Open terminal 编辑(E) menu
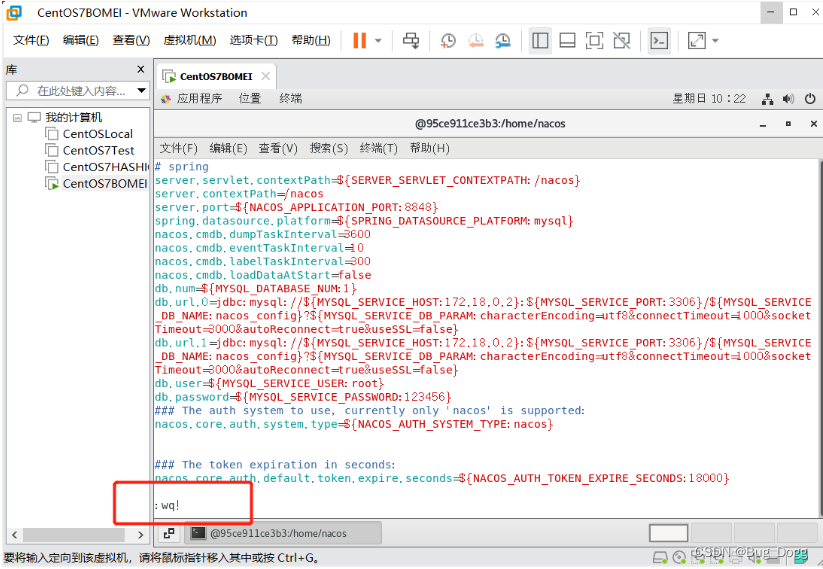Screen dimensions: 823x569 coord(228,149)
